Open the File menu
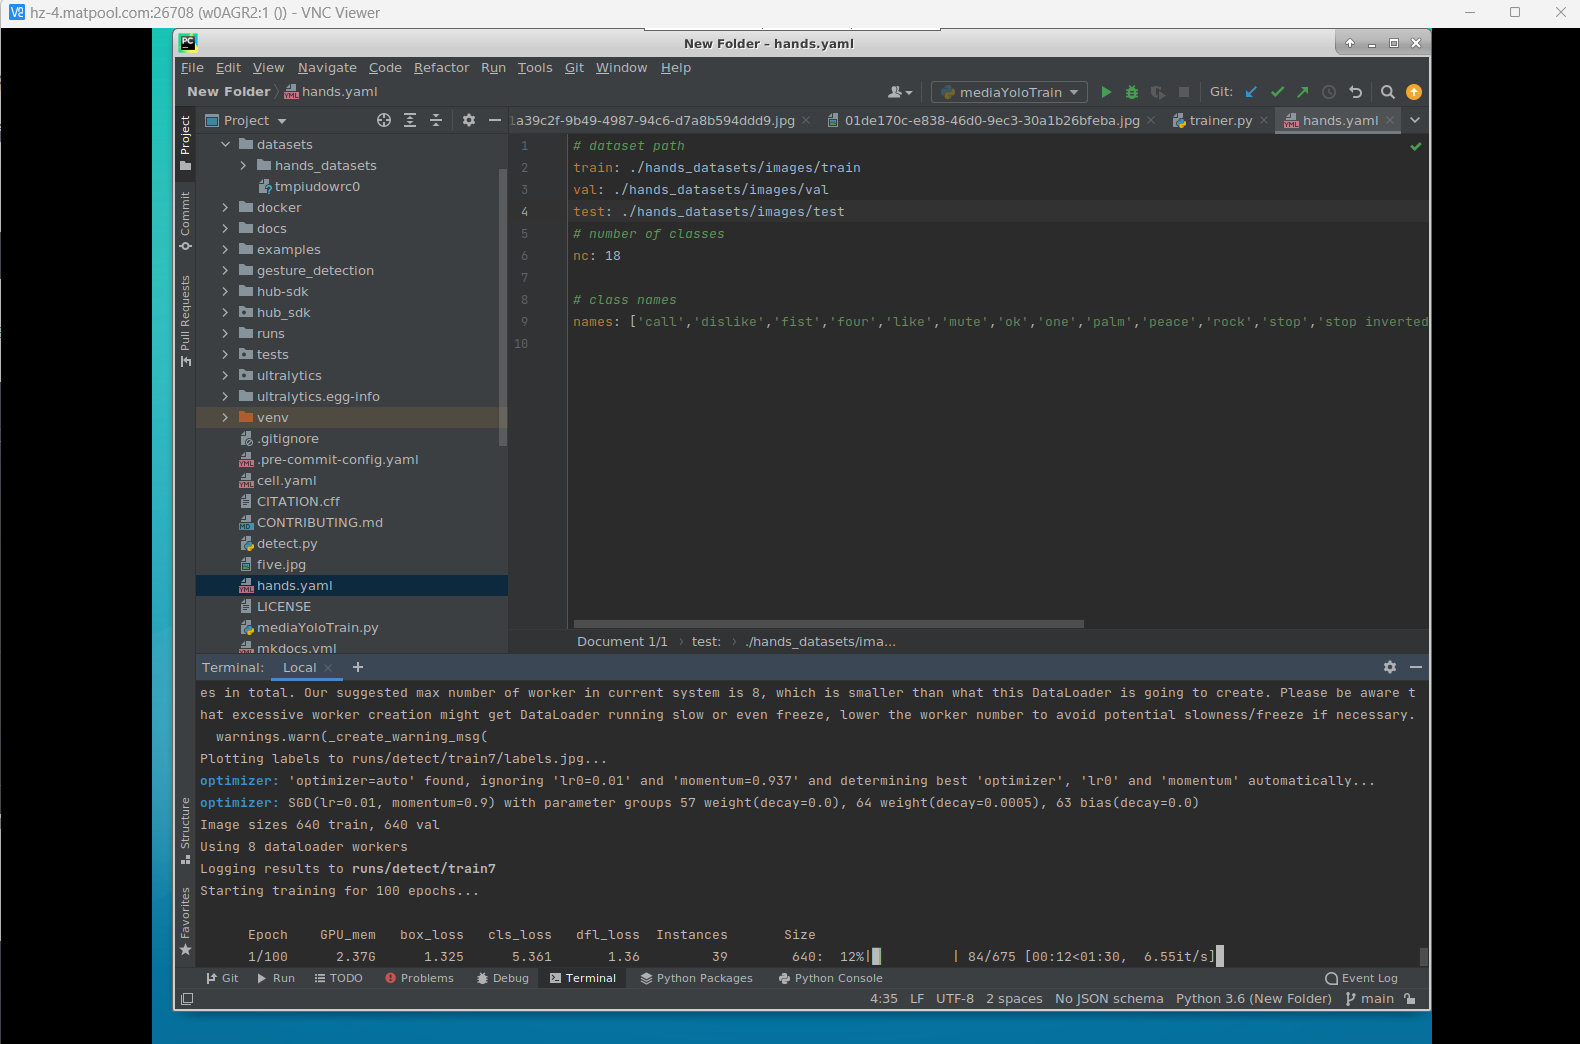Screen dimensions: 1580x1044 coord(192,68)
